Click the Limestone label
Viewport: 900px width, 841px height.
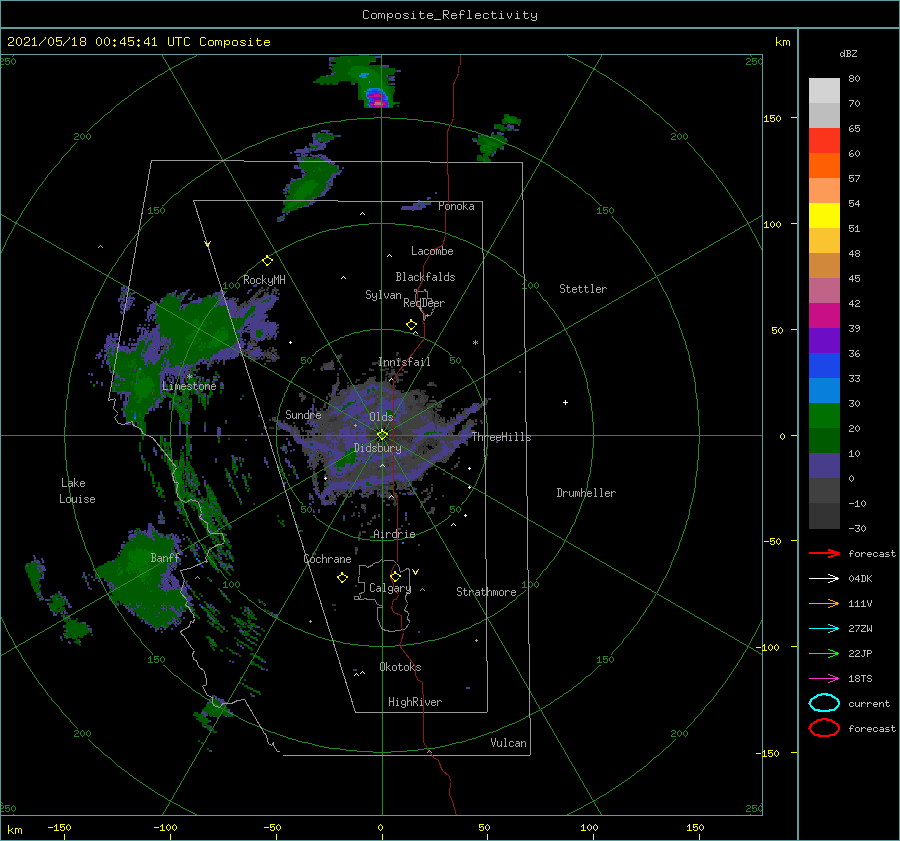pos(189,386)
